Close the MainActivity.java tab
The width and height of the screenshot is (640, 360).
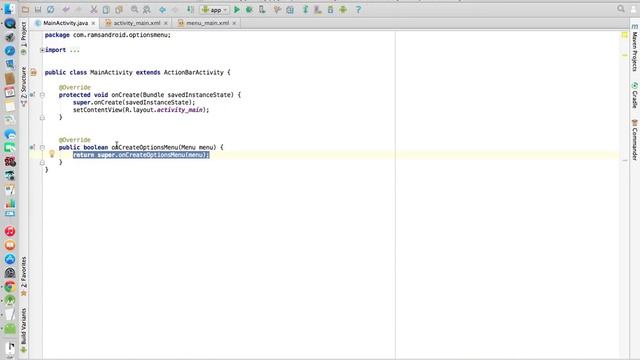[x=93, y=23]
